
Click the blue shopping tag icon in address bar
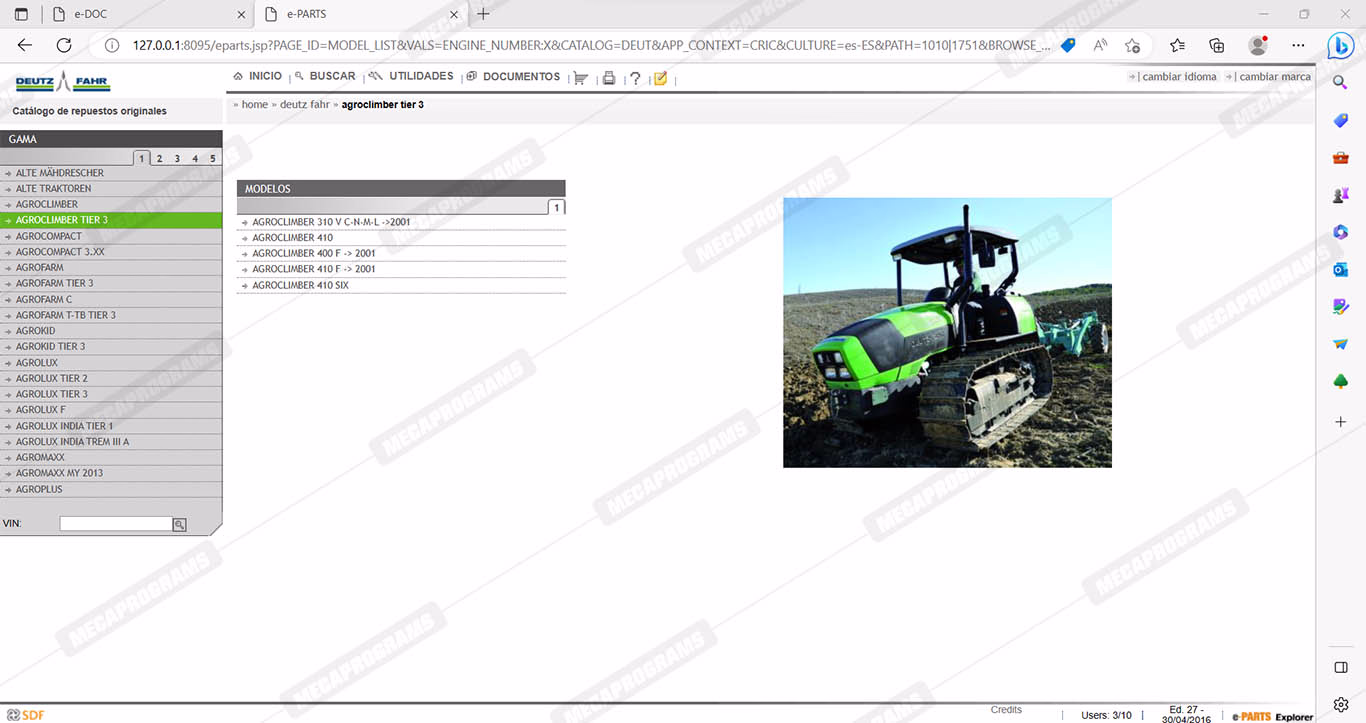click(x=1068, y=45)
